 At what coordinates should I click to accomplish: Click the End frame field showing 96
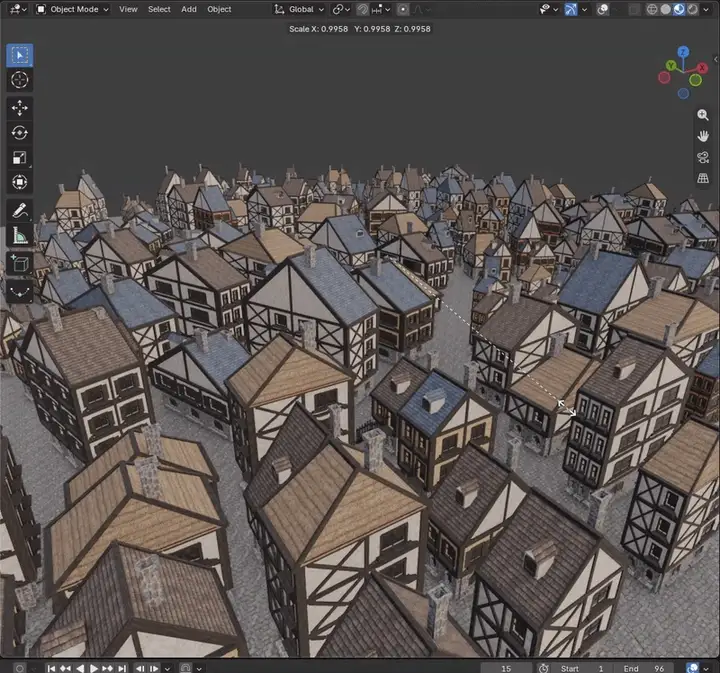click(645, 668)
